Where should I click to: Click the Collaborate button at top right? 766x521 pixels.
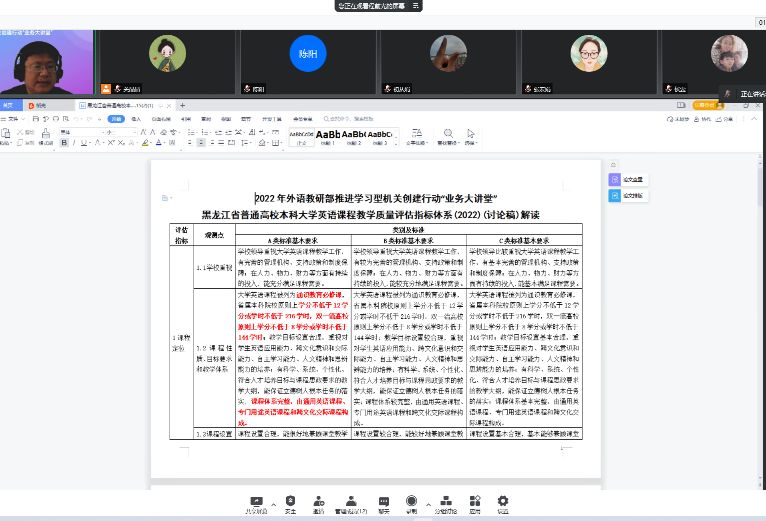702,119
